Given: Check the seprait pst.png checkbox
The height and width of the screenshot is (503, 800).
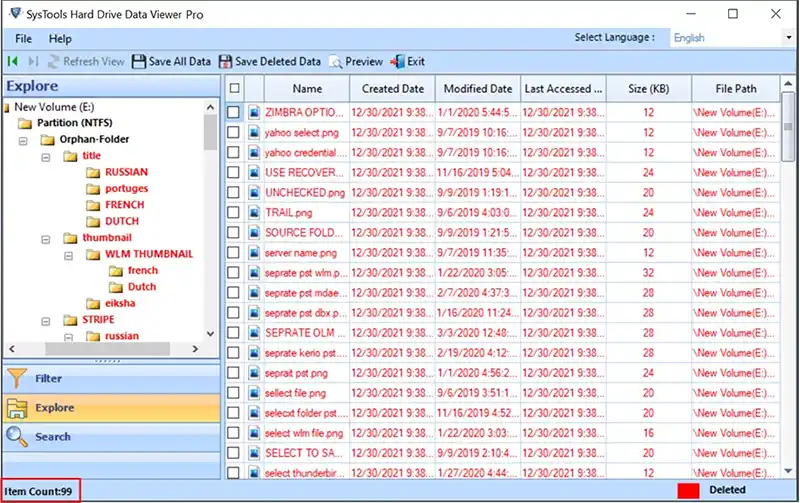Looking at the screenshot, I should (x=233, y=373).
